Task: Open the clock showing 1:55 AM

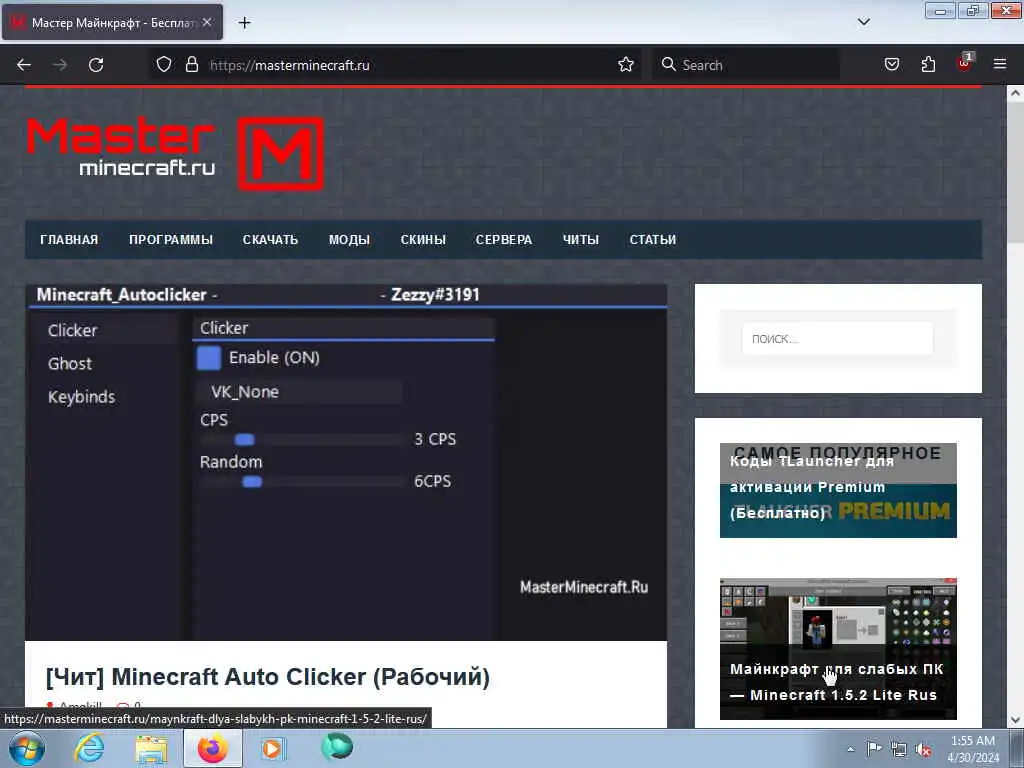Action: [x=973, y=749]
